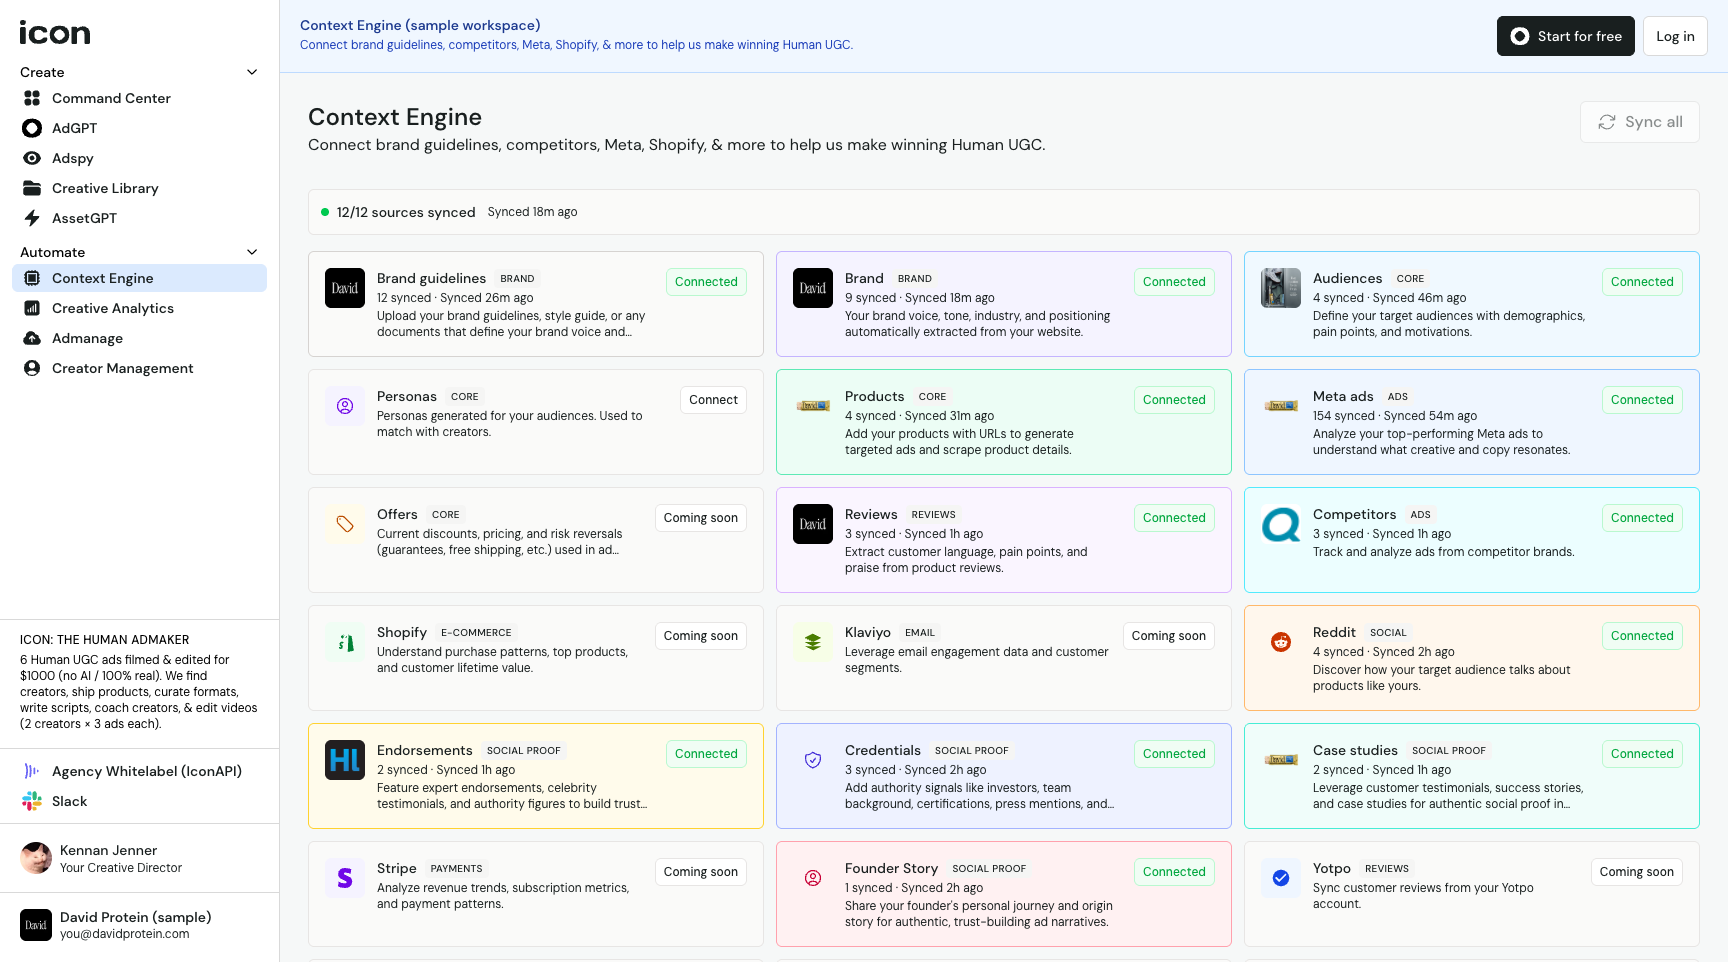Click the Brand guidelines David logo
The image size is (1728, 962).
pos(345,288)
